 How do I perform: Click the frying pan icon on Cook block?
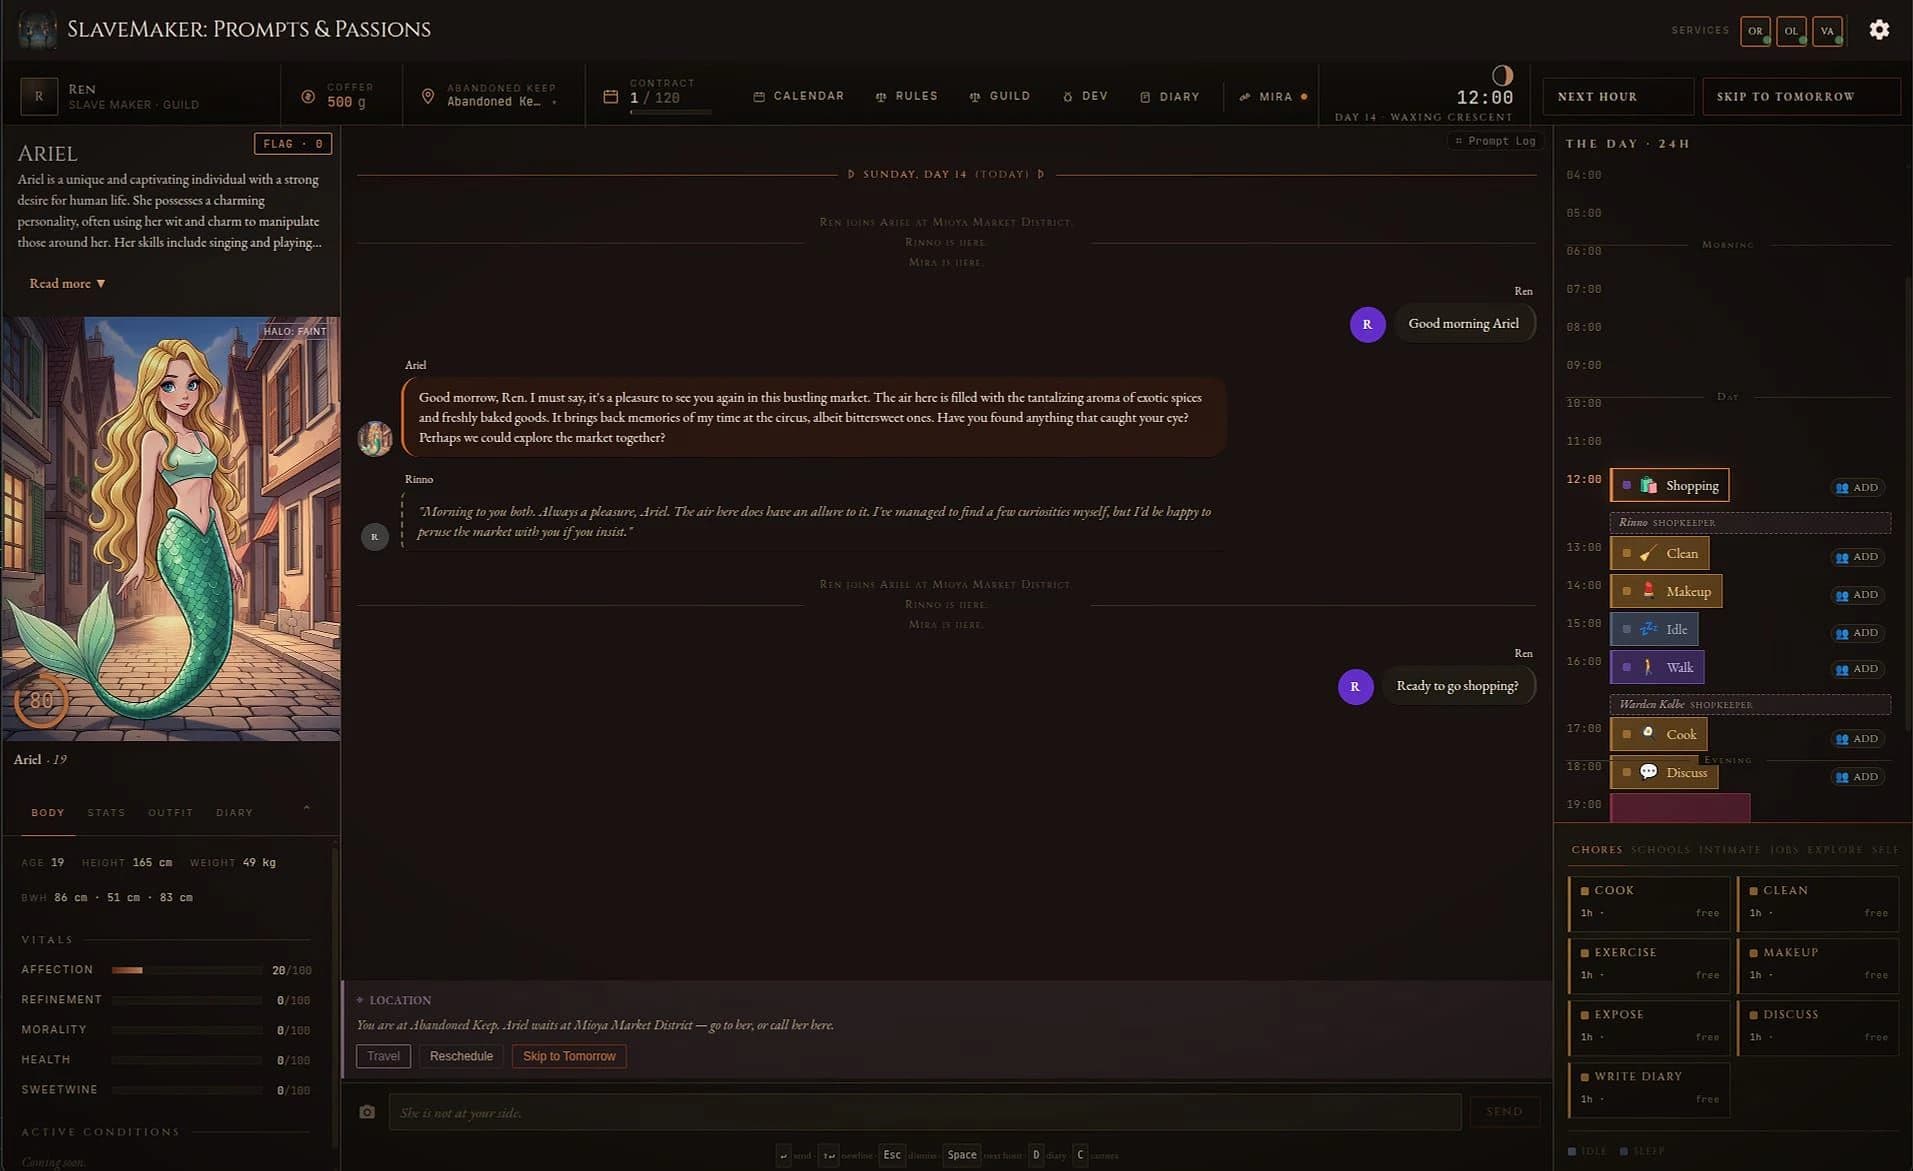[x=1648, y=734]
